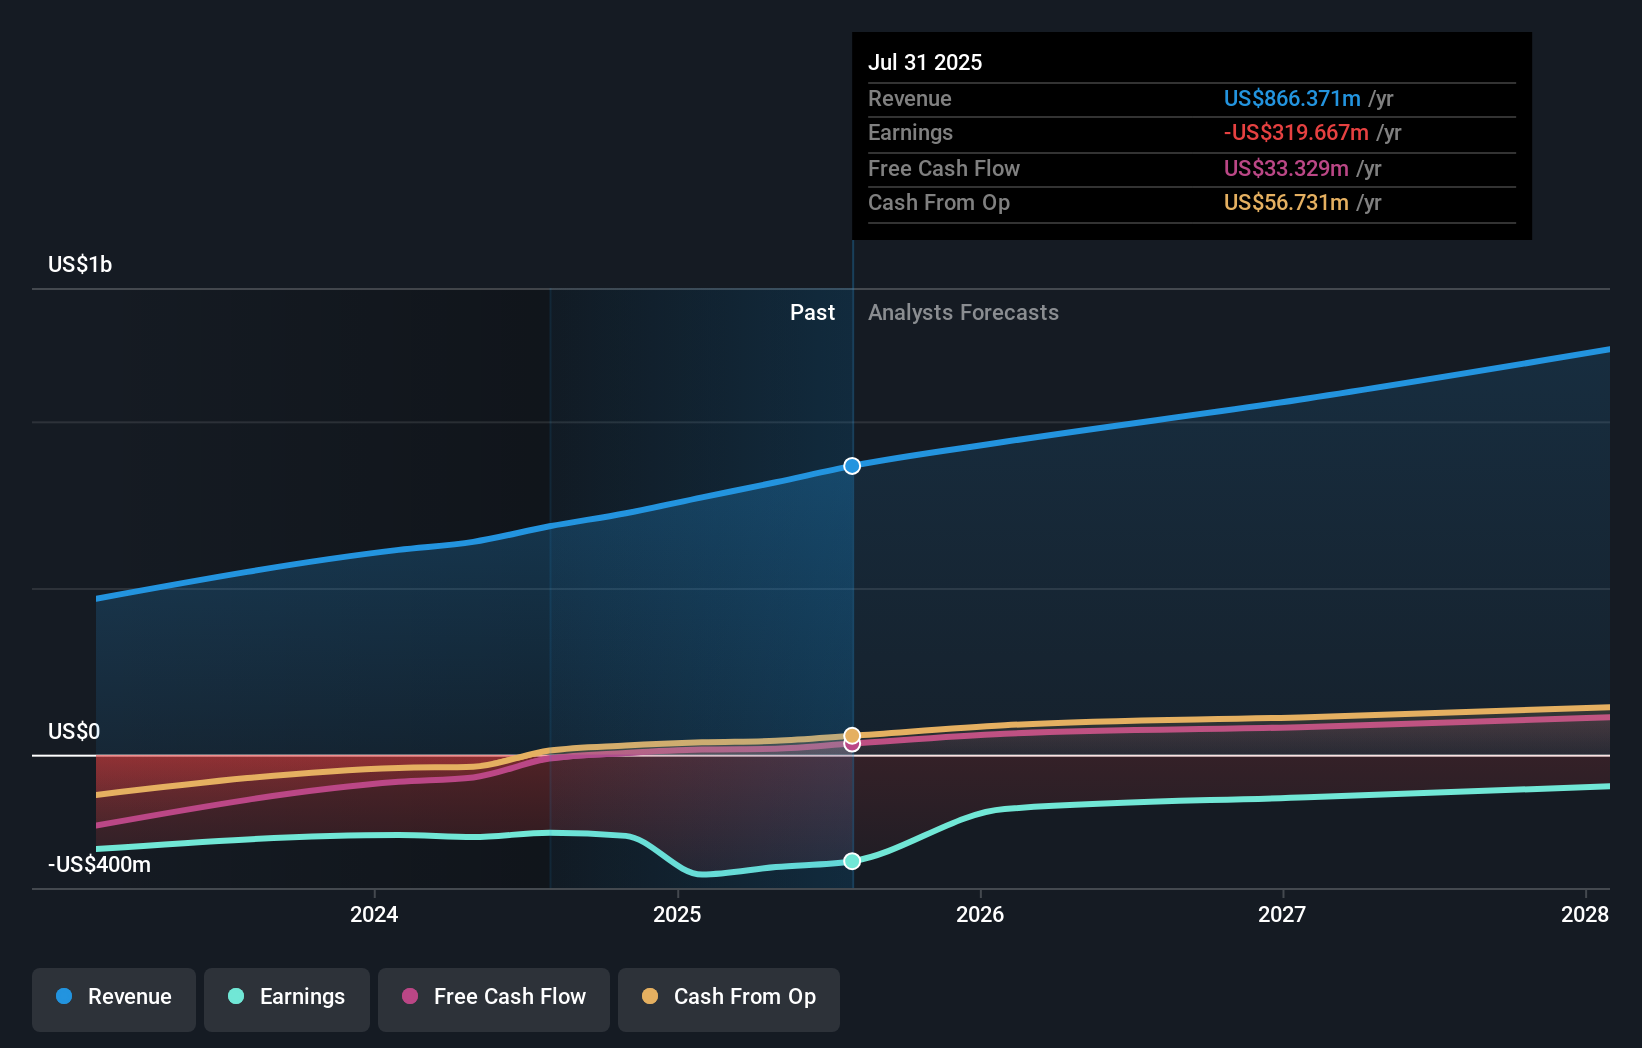Toggle the Cash From Op series visibility

click(x=728, y=997)
